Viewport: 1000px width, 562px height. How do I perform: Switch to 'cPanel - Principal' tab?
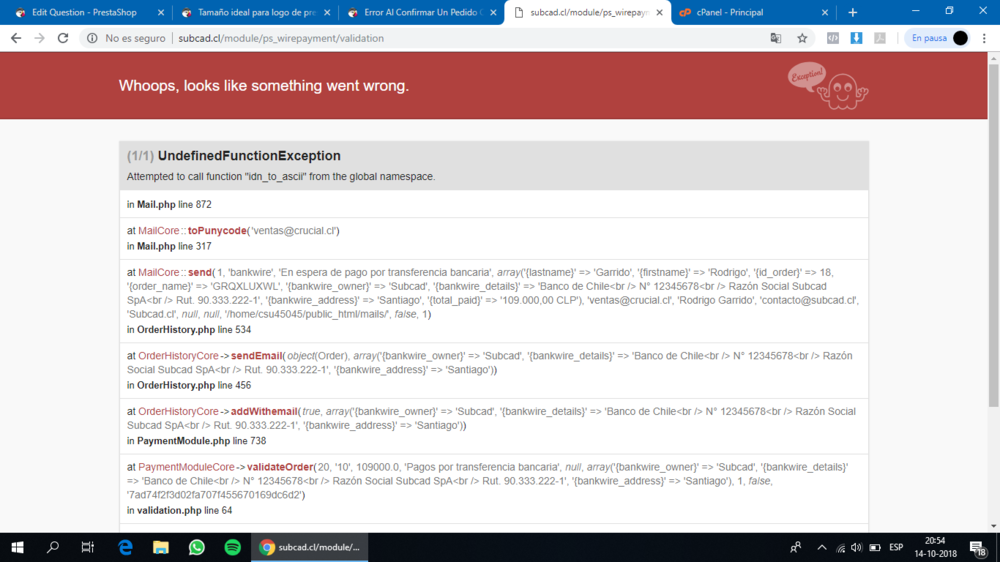click(729, 12)
